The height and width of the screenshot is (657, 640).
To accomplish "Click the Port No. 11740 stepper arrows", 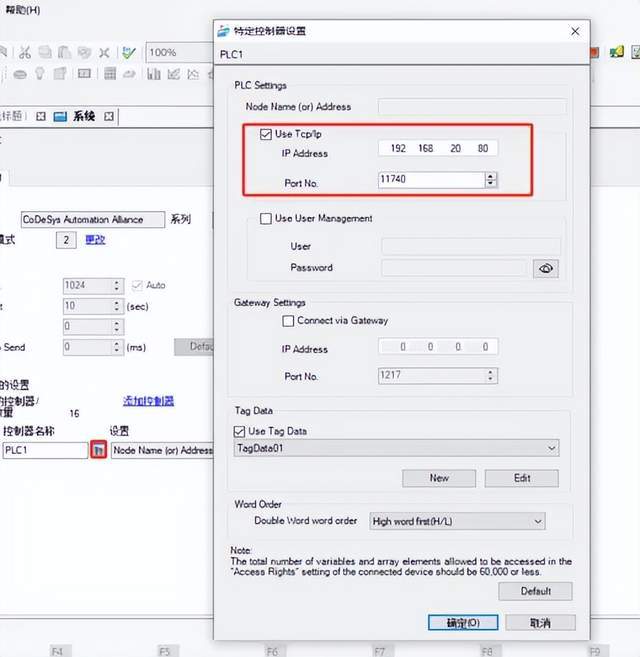I will pos(490,180).
